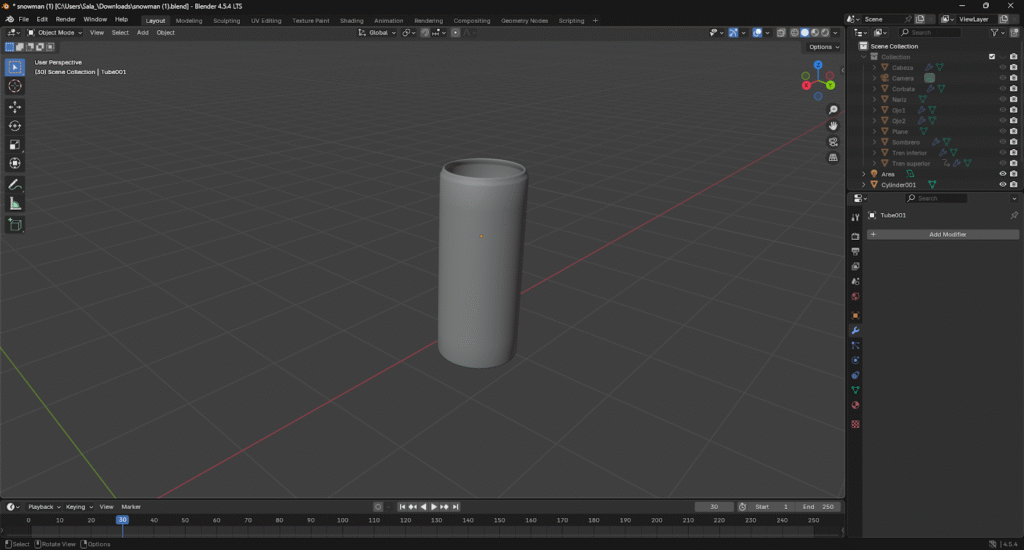Expand the Cabeza object in outliner

(x=874, y=68)
